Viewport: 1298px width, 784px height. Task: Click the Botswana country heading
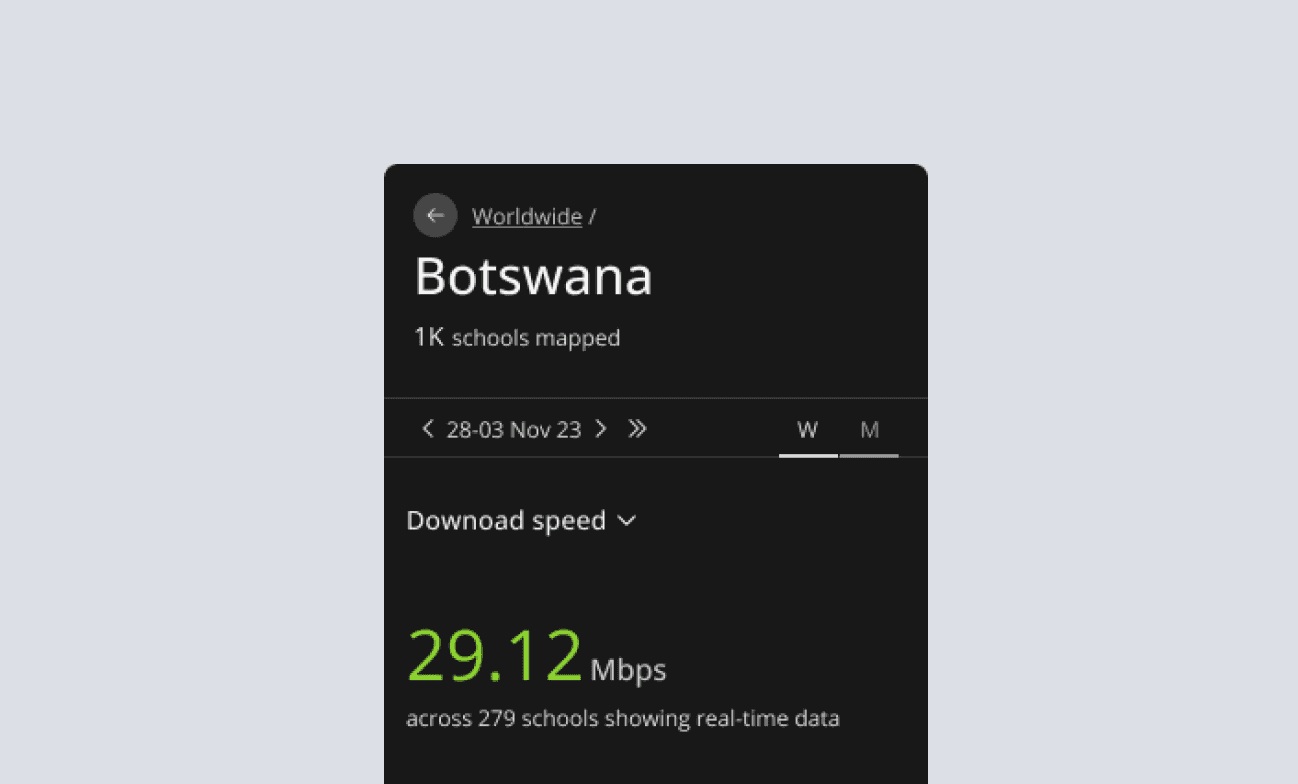tap(533, 276)
